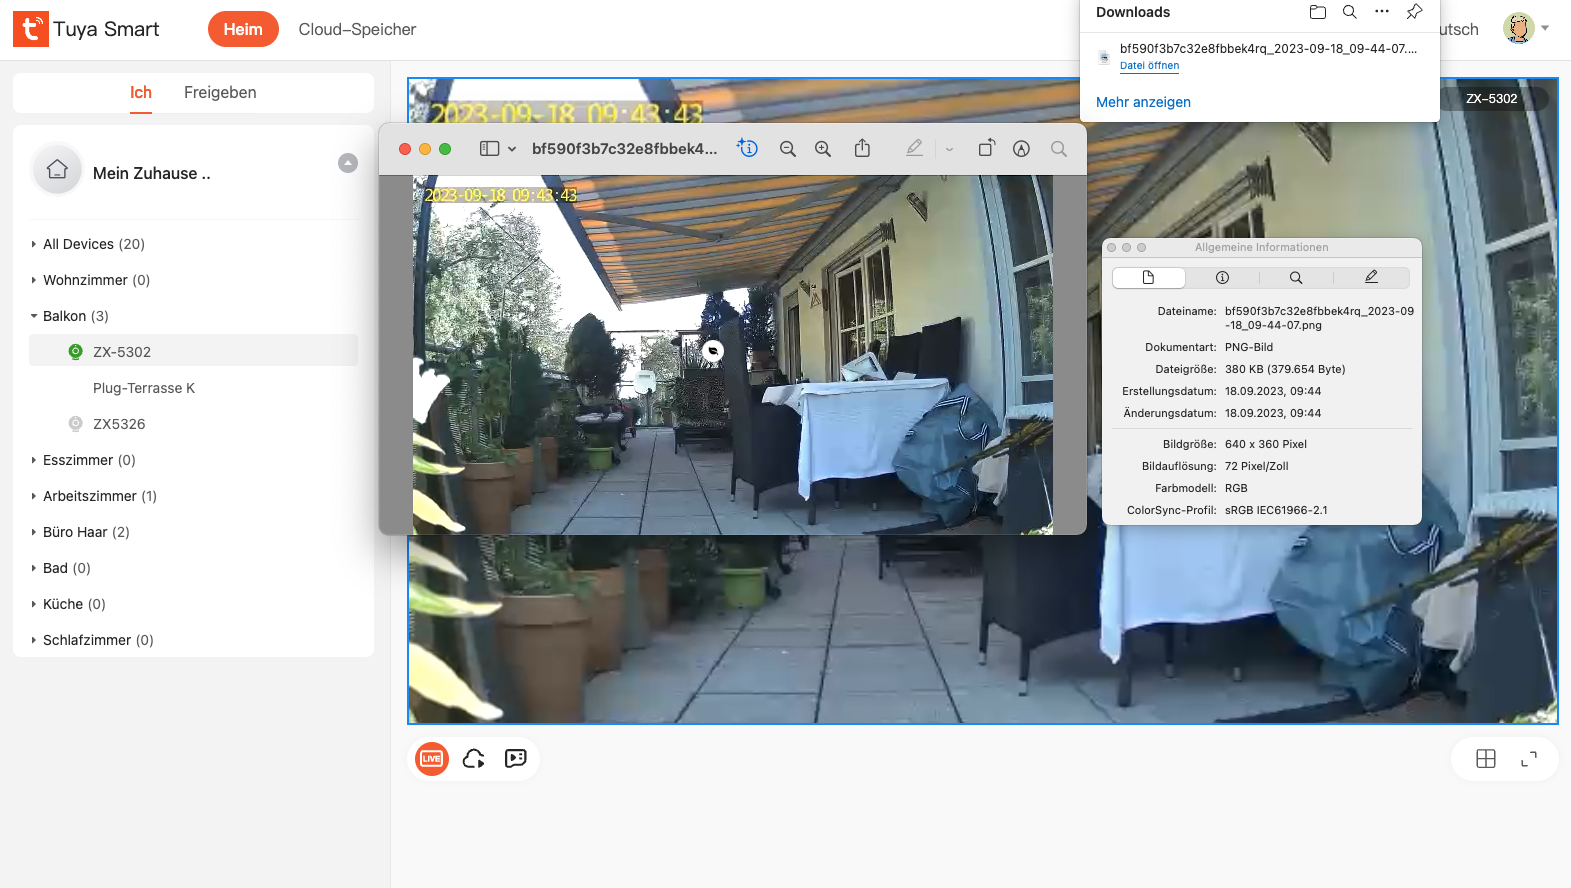This screenshot has width=1571, height=888.
Task: Collapse the Balkon device group
Action: pyautogui.click(x=34, y=316)
